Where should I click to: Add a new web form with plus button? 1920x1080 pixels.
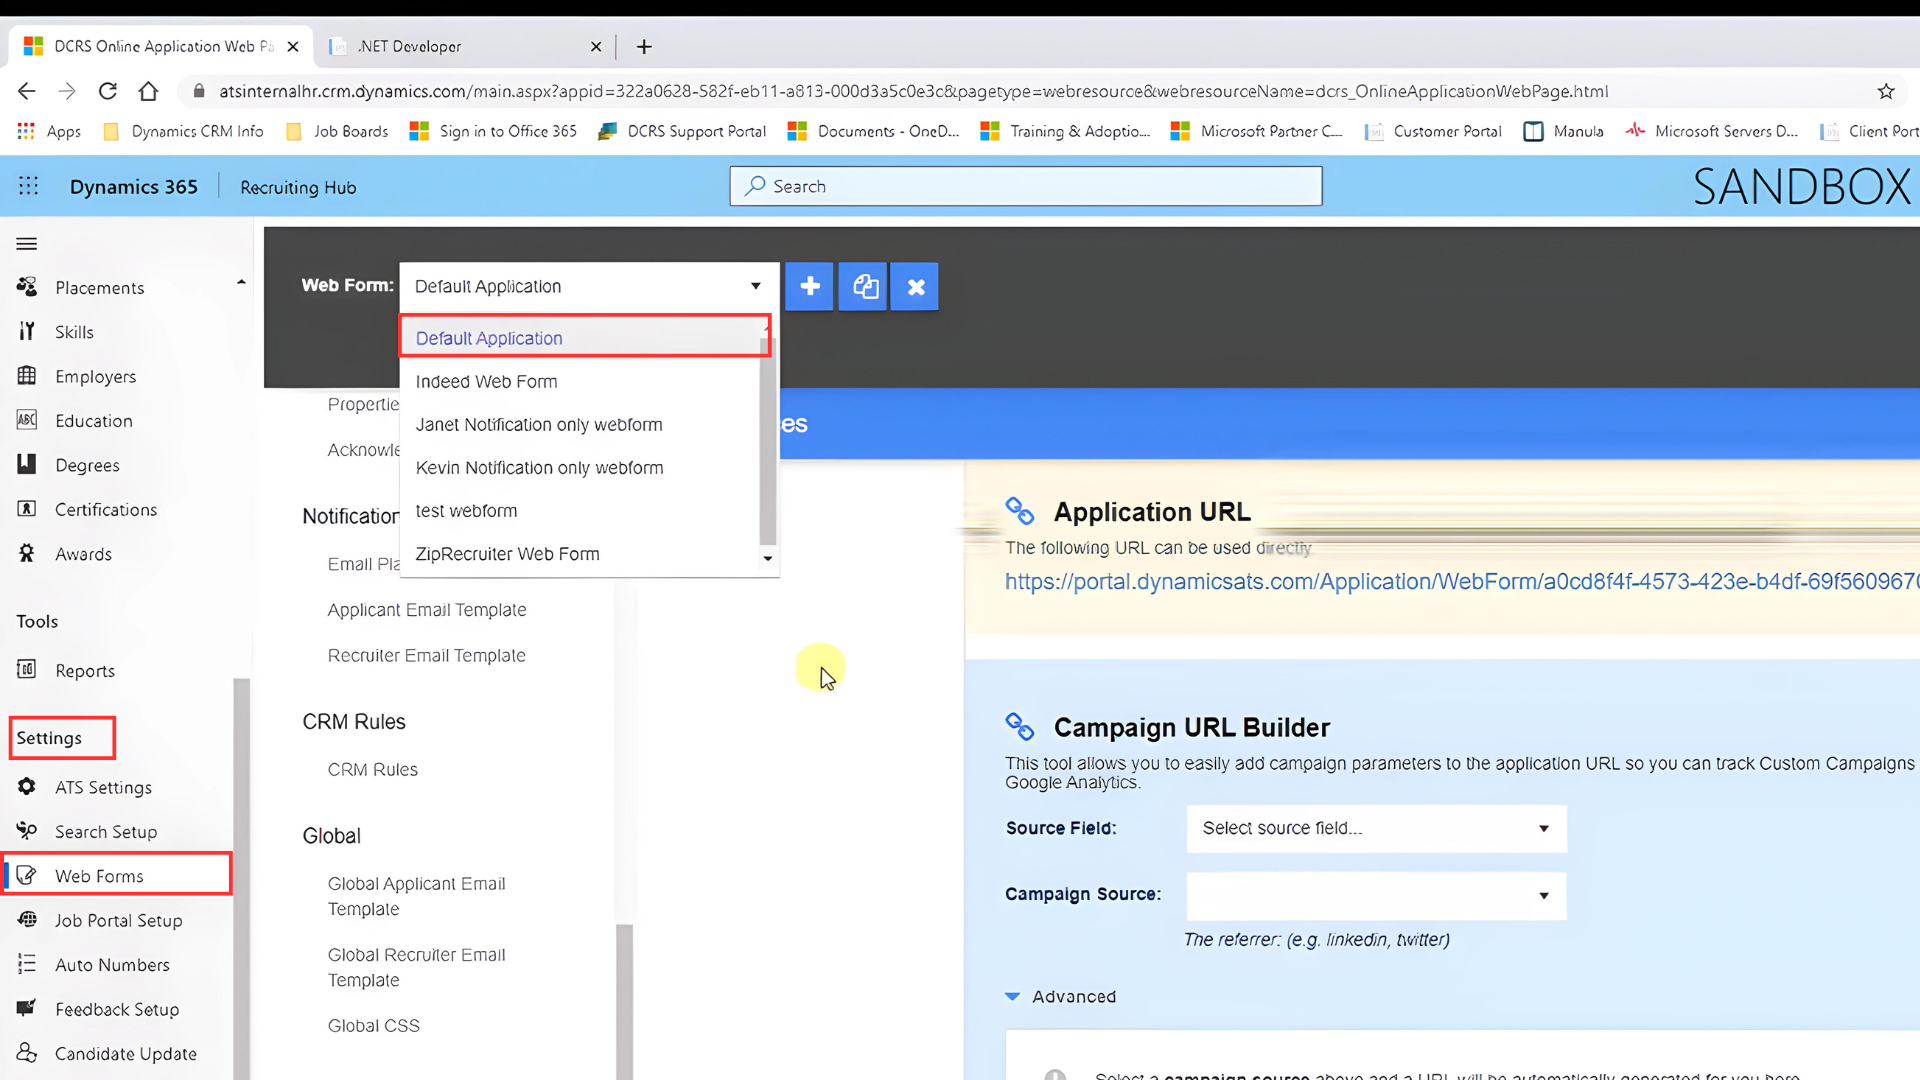[x=809, y=287]
